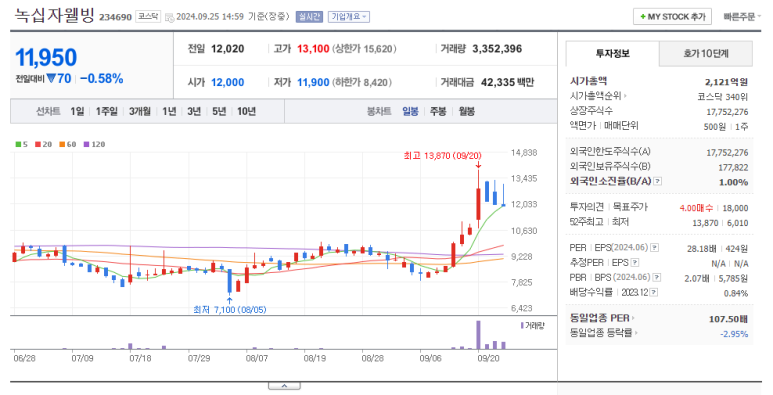Viewport: 773px width, 395px height.
Task: Open the help icon beside 추정PER EPS
Action: (635, 262)
